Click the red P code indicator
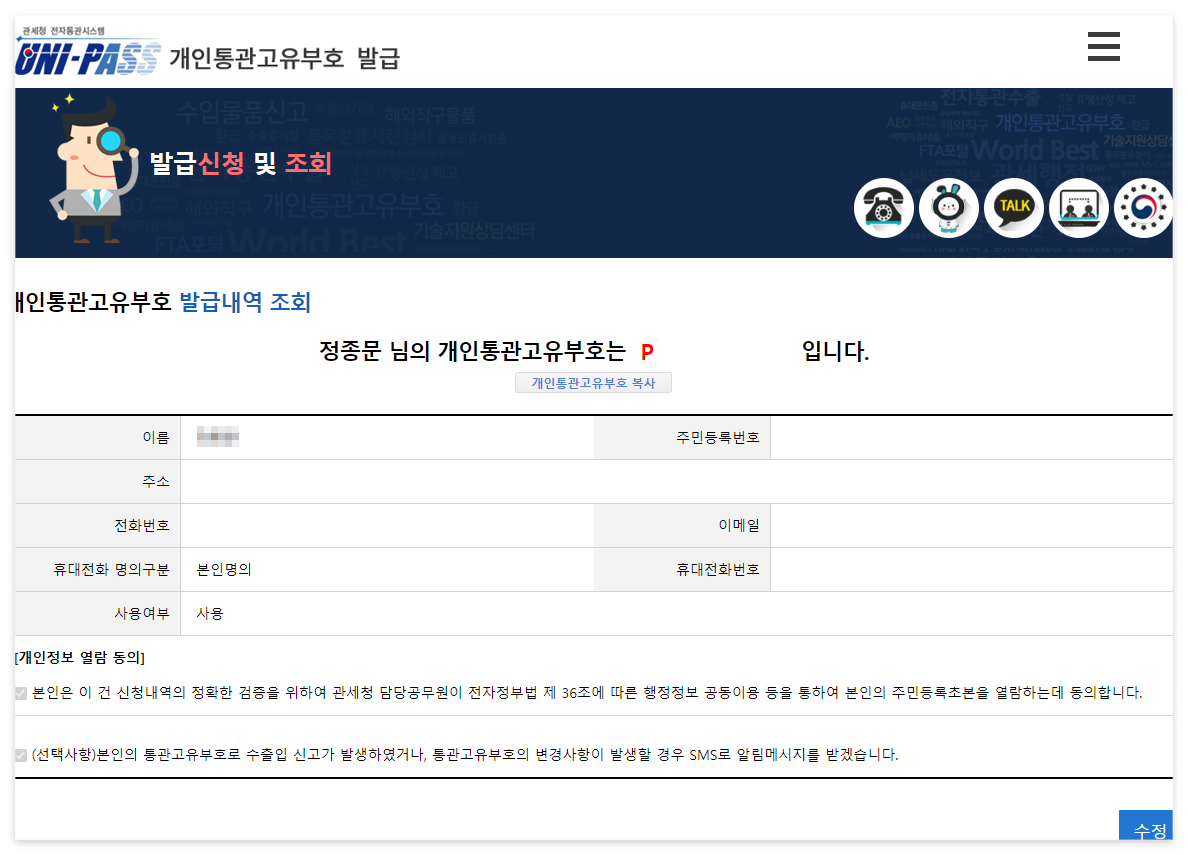The image size is (1188, 855). 648,352
